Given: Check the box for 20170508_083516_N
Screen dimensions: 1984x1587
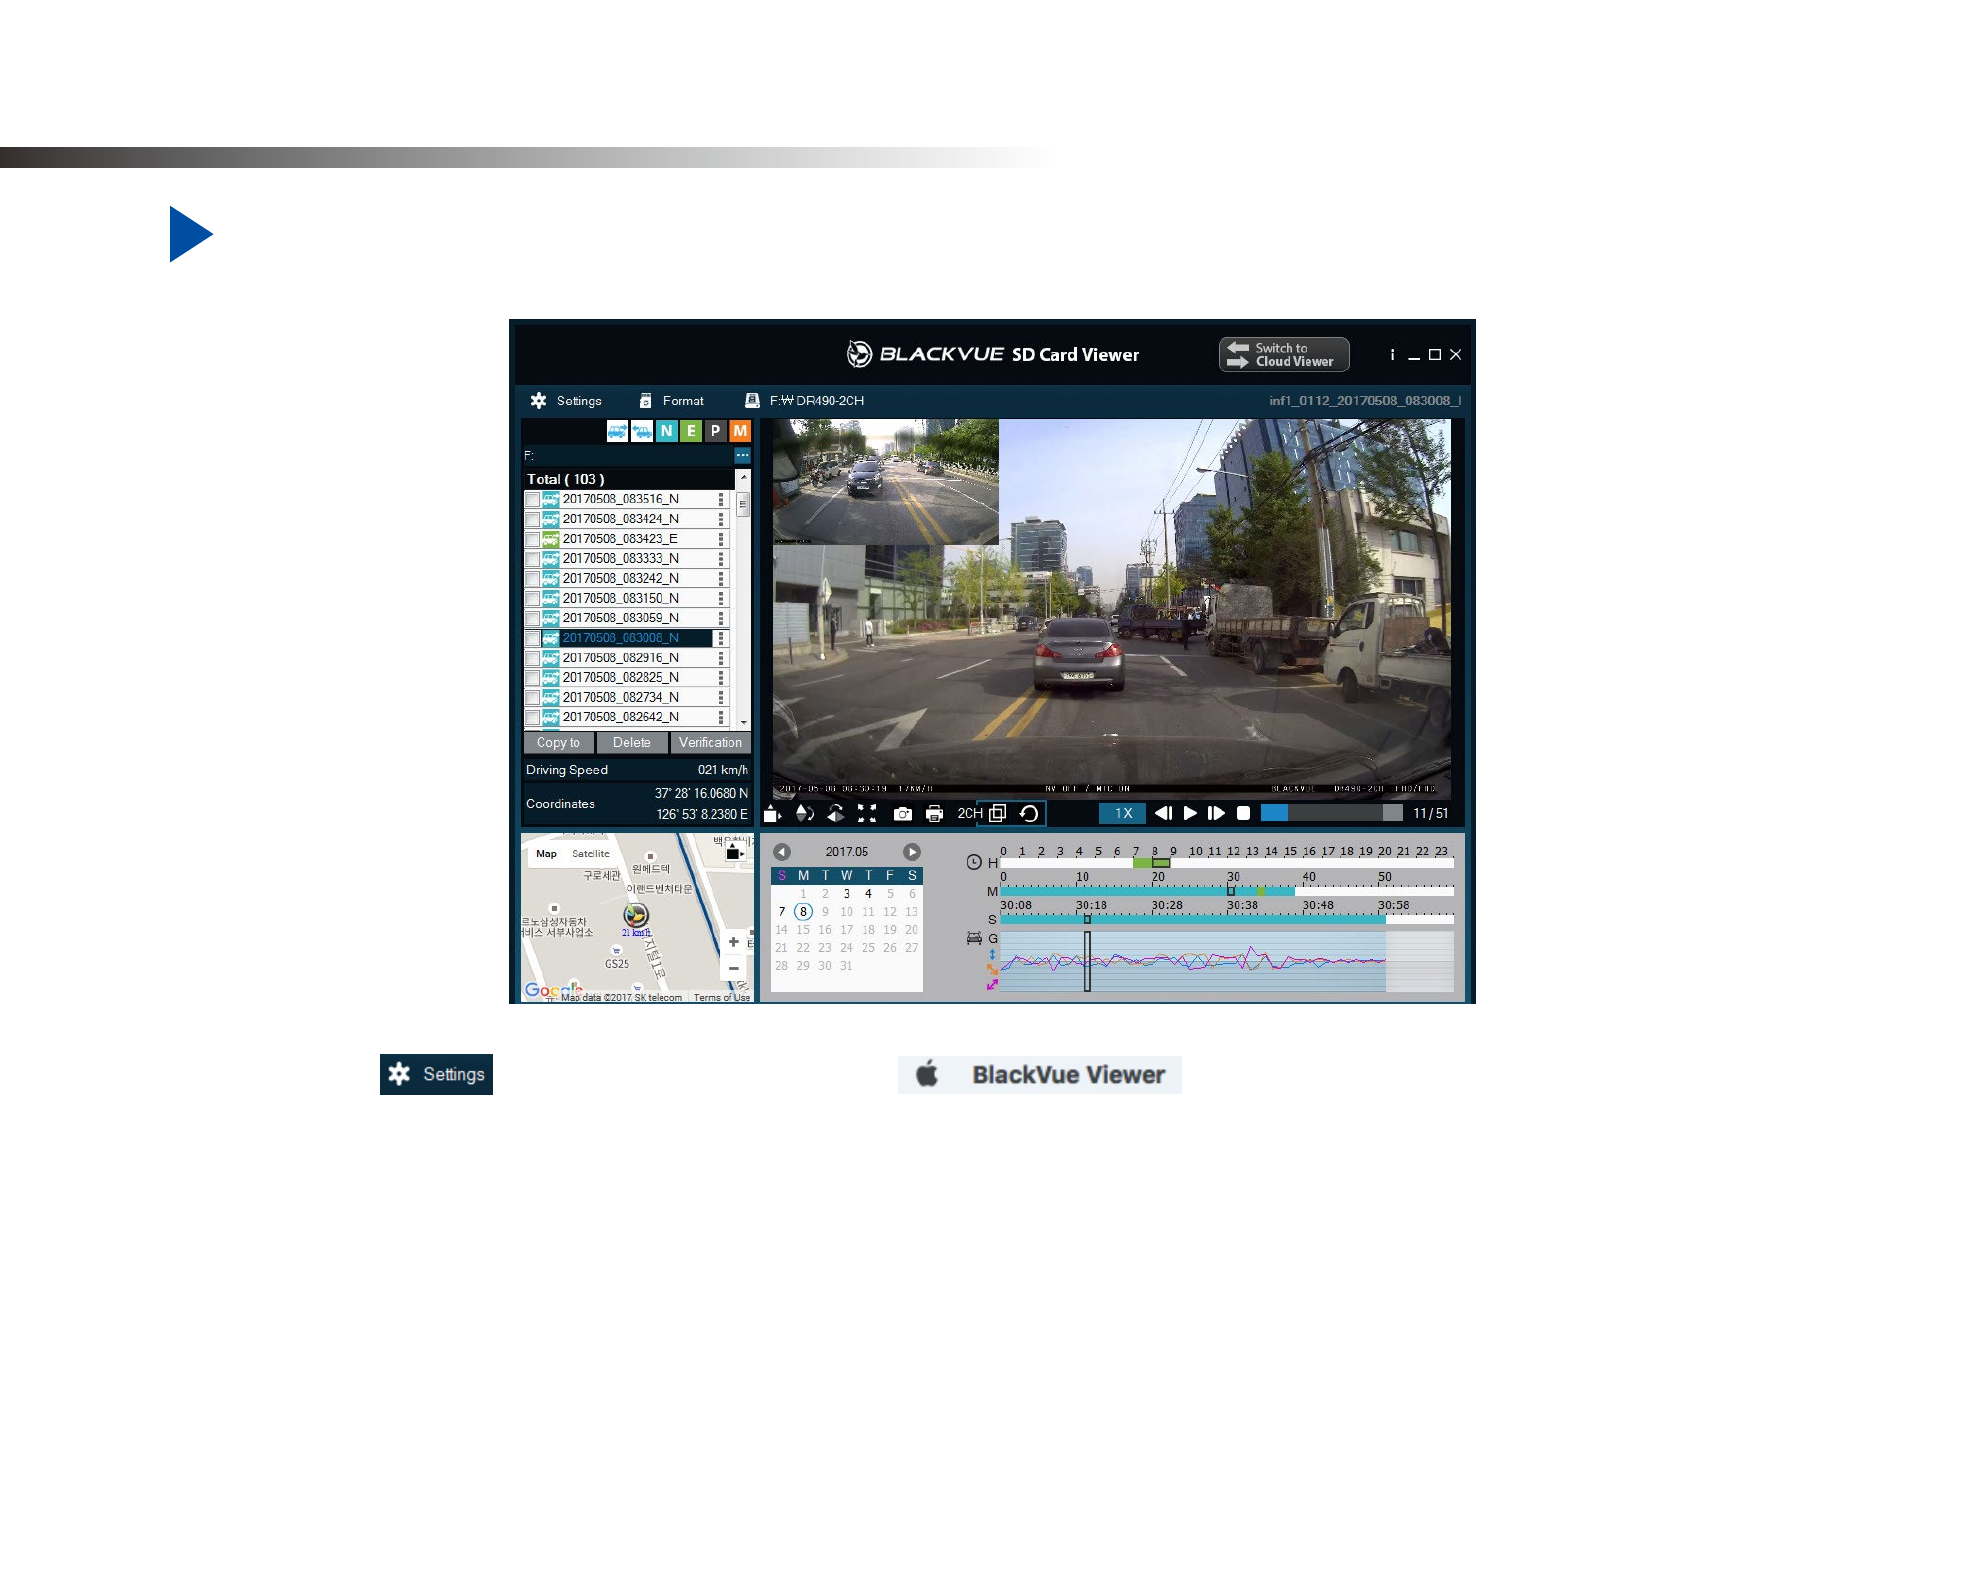Looking at the screenshot, I should [x=532, y=500].
